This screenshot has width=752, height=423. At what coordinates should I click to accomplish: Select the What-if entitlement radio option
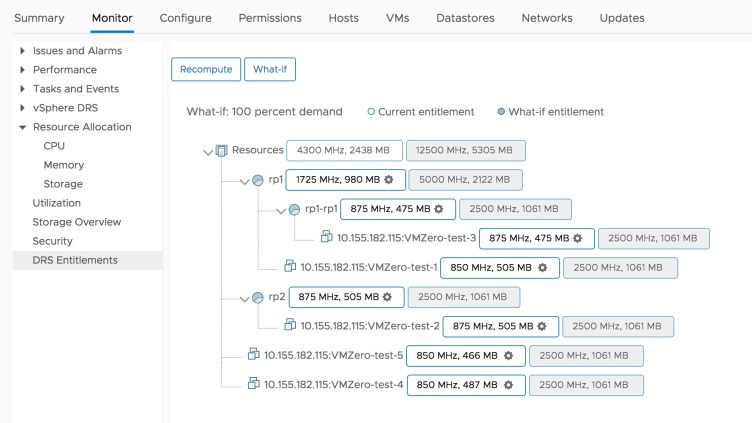click(x=500, y=112)
